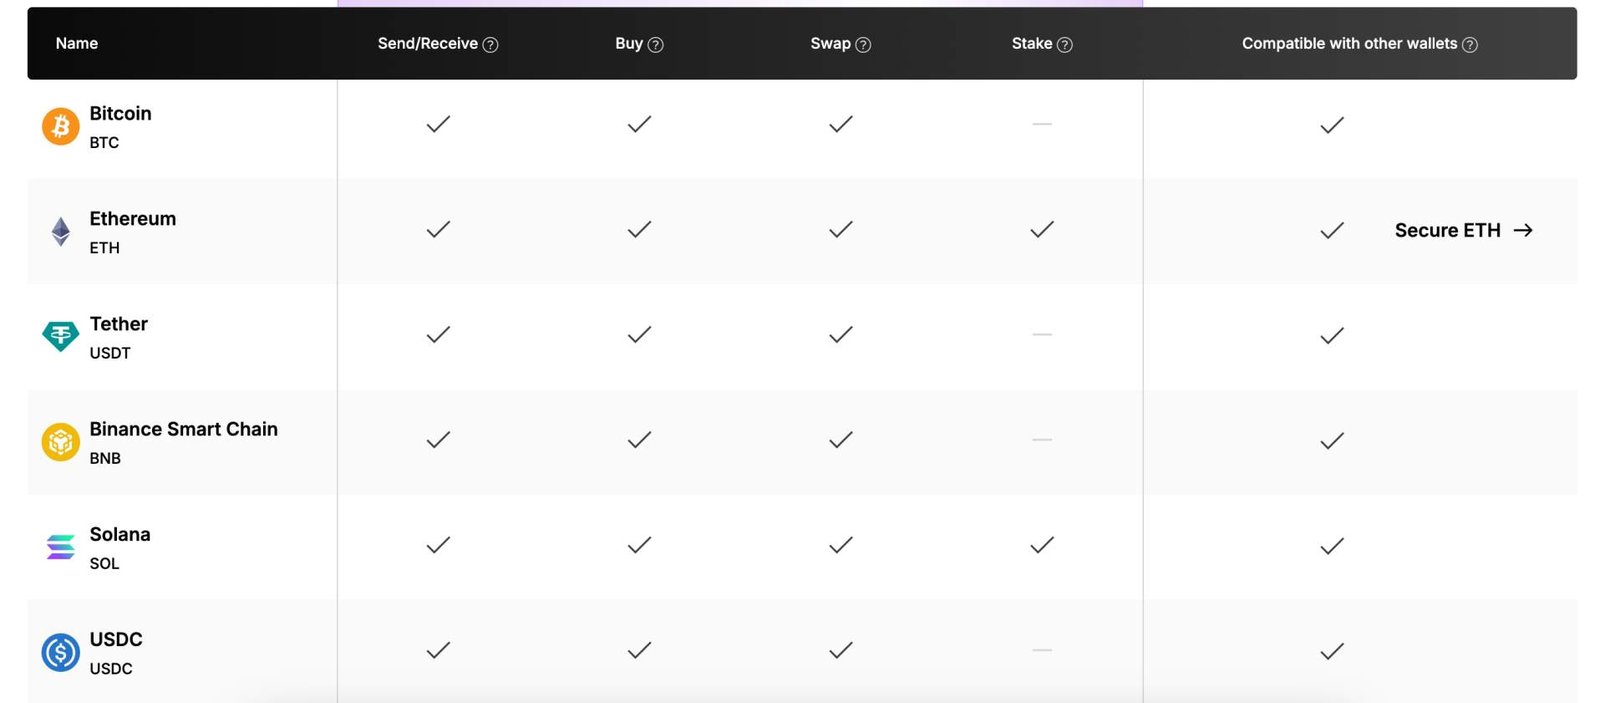Select the SOL ticker text
The image size is (1600, 703).
(104, 563)
